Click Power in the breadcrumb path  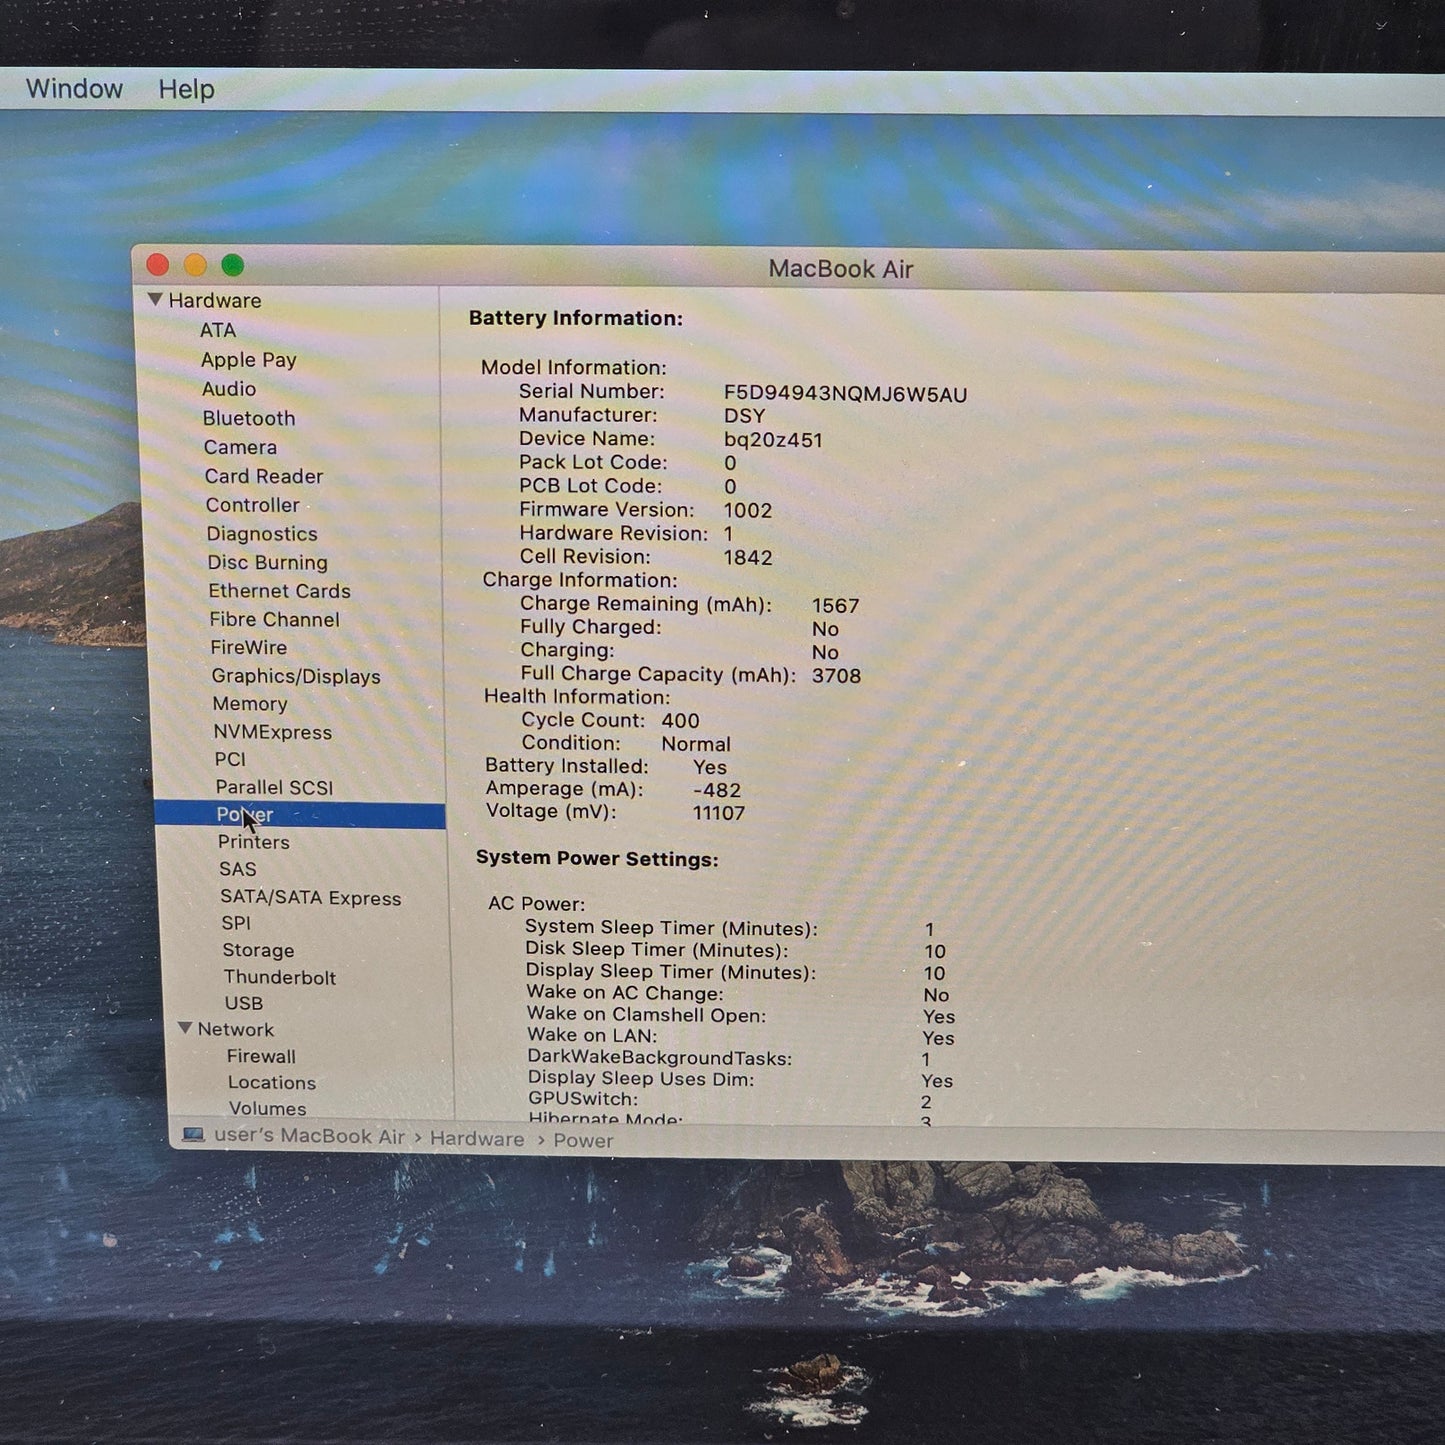584,1140
